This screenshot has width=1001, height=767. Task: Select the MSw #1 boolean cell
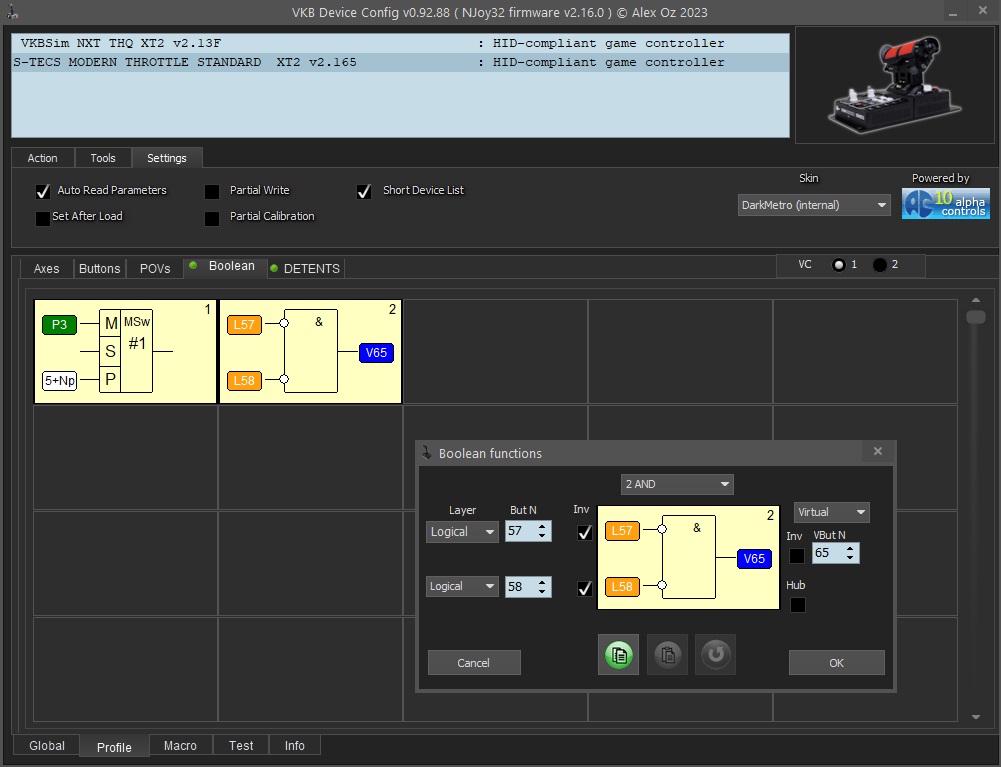click(125, 351)
